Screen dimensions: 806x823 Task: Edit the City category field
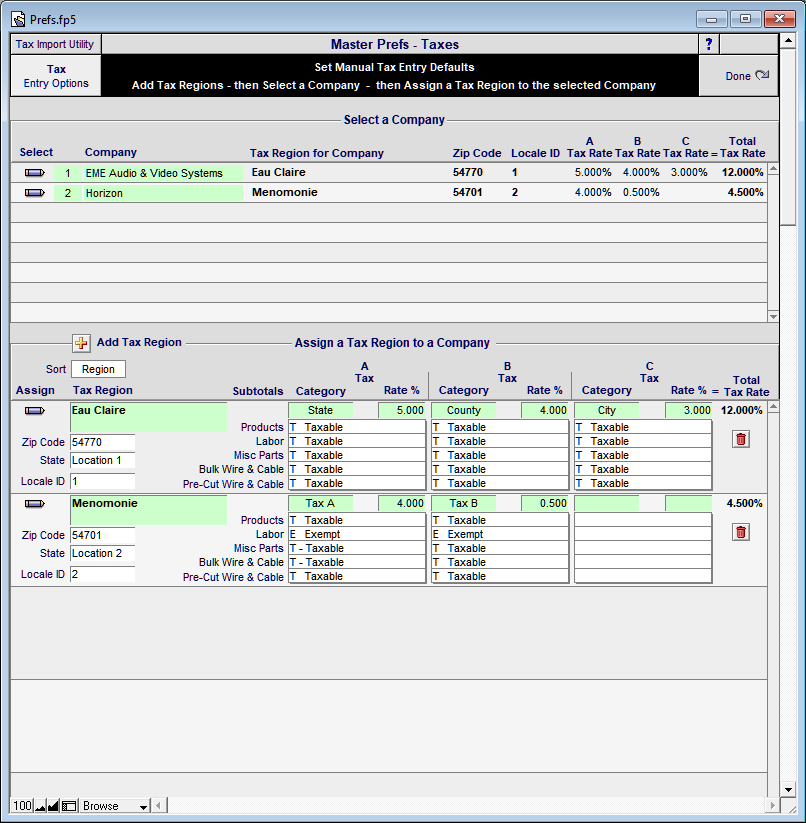click(x=607, y=410)
